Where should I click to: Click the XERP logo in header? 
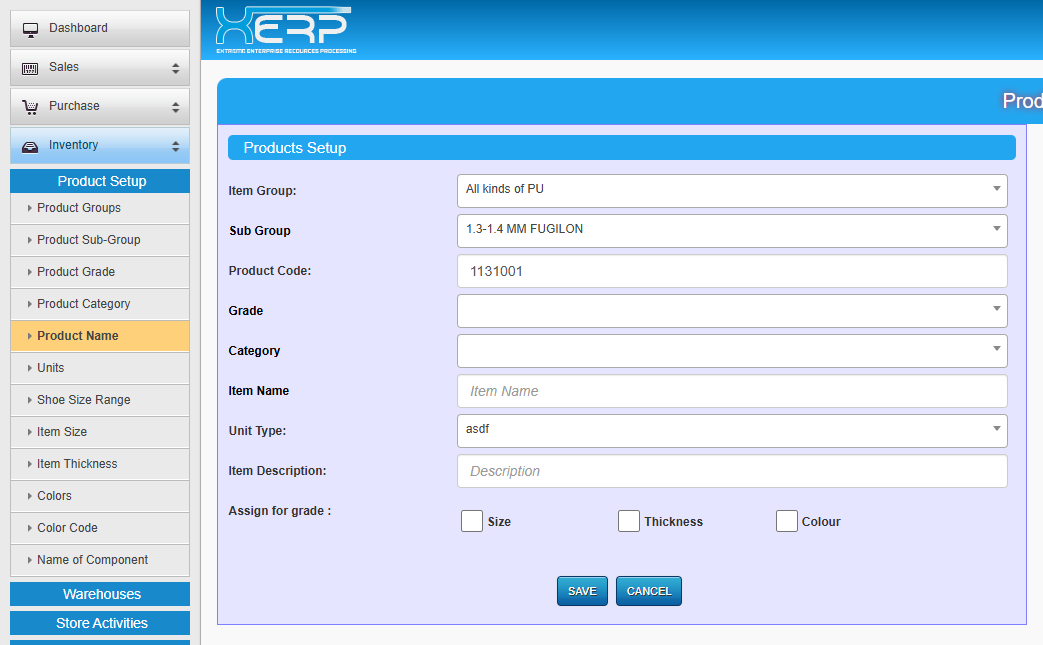coord(285,30)
